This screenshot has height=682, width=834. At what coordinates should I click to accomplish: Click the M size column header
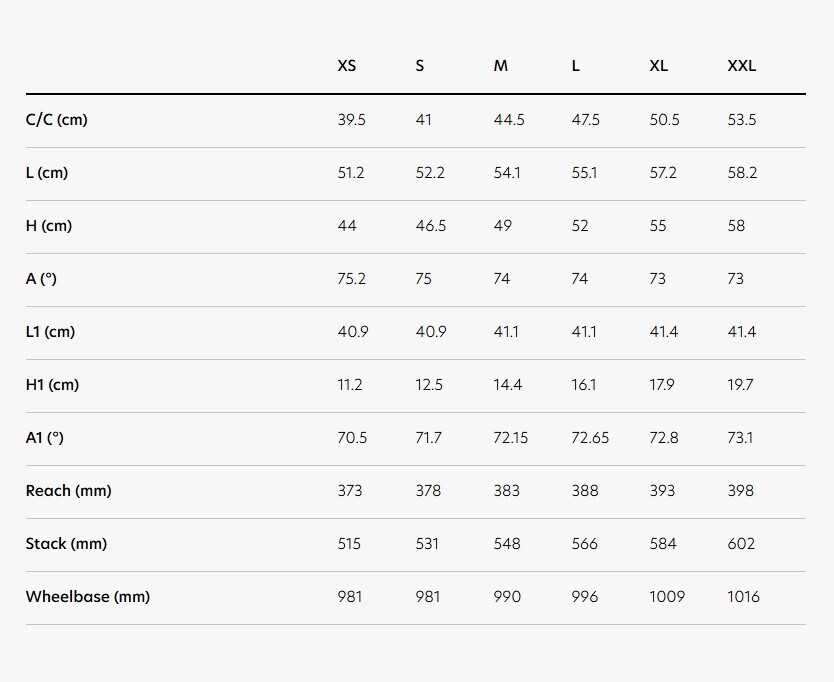[500, 66]
